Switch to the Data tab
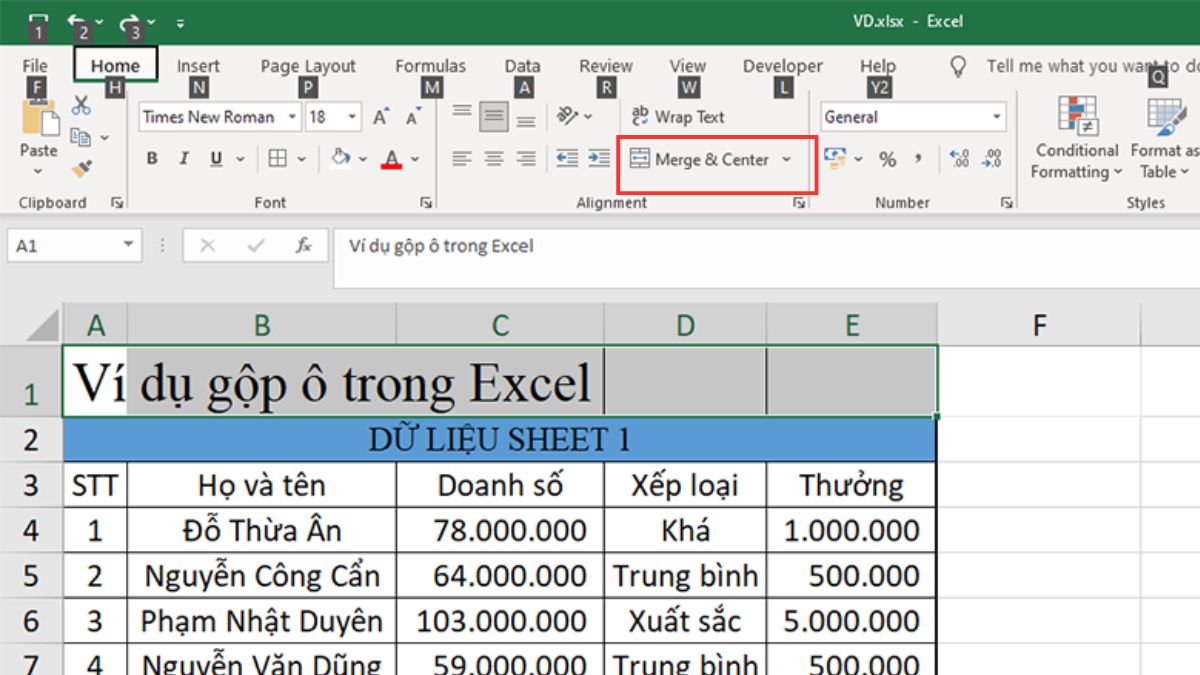This screenshot has height=675, width=1200. pyautogui.click(x=522, y=66)
